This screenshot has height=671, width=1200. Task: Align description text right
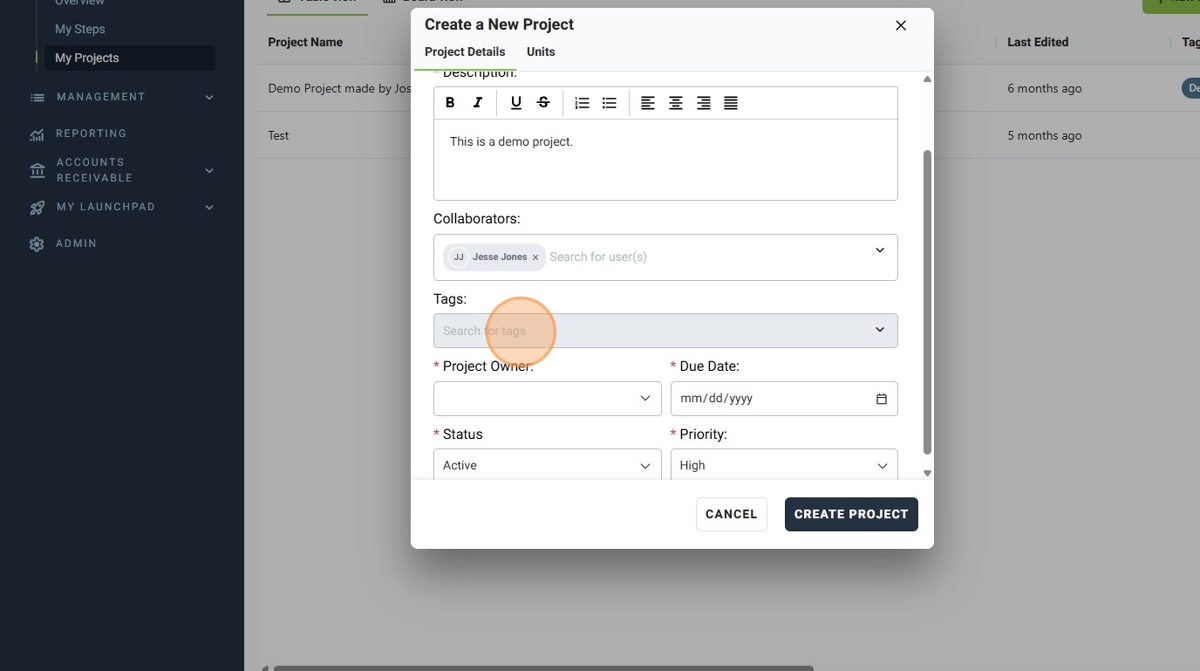tap(704, 103)
